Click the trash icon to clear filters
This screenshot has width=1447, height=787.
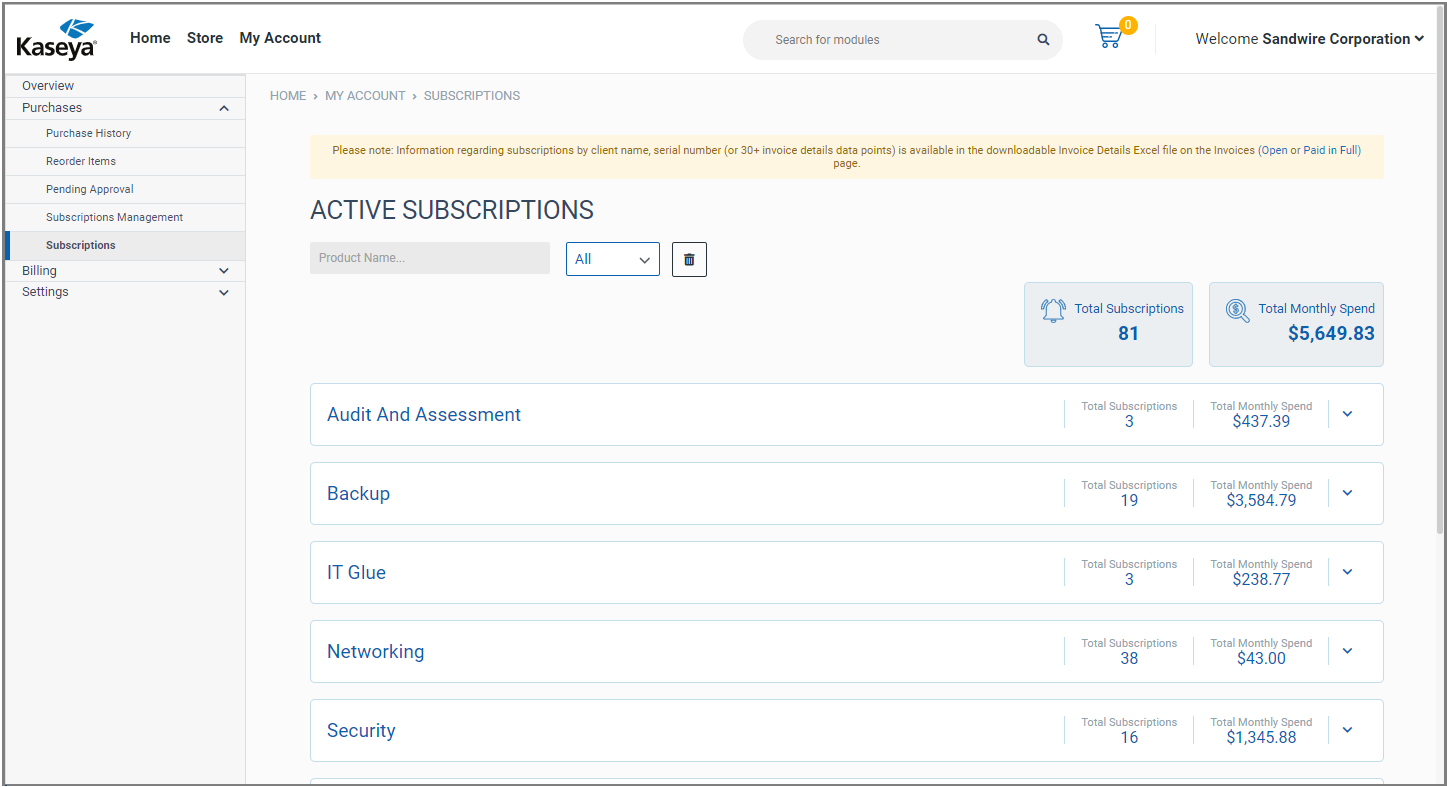point(688,259)
